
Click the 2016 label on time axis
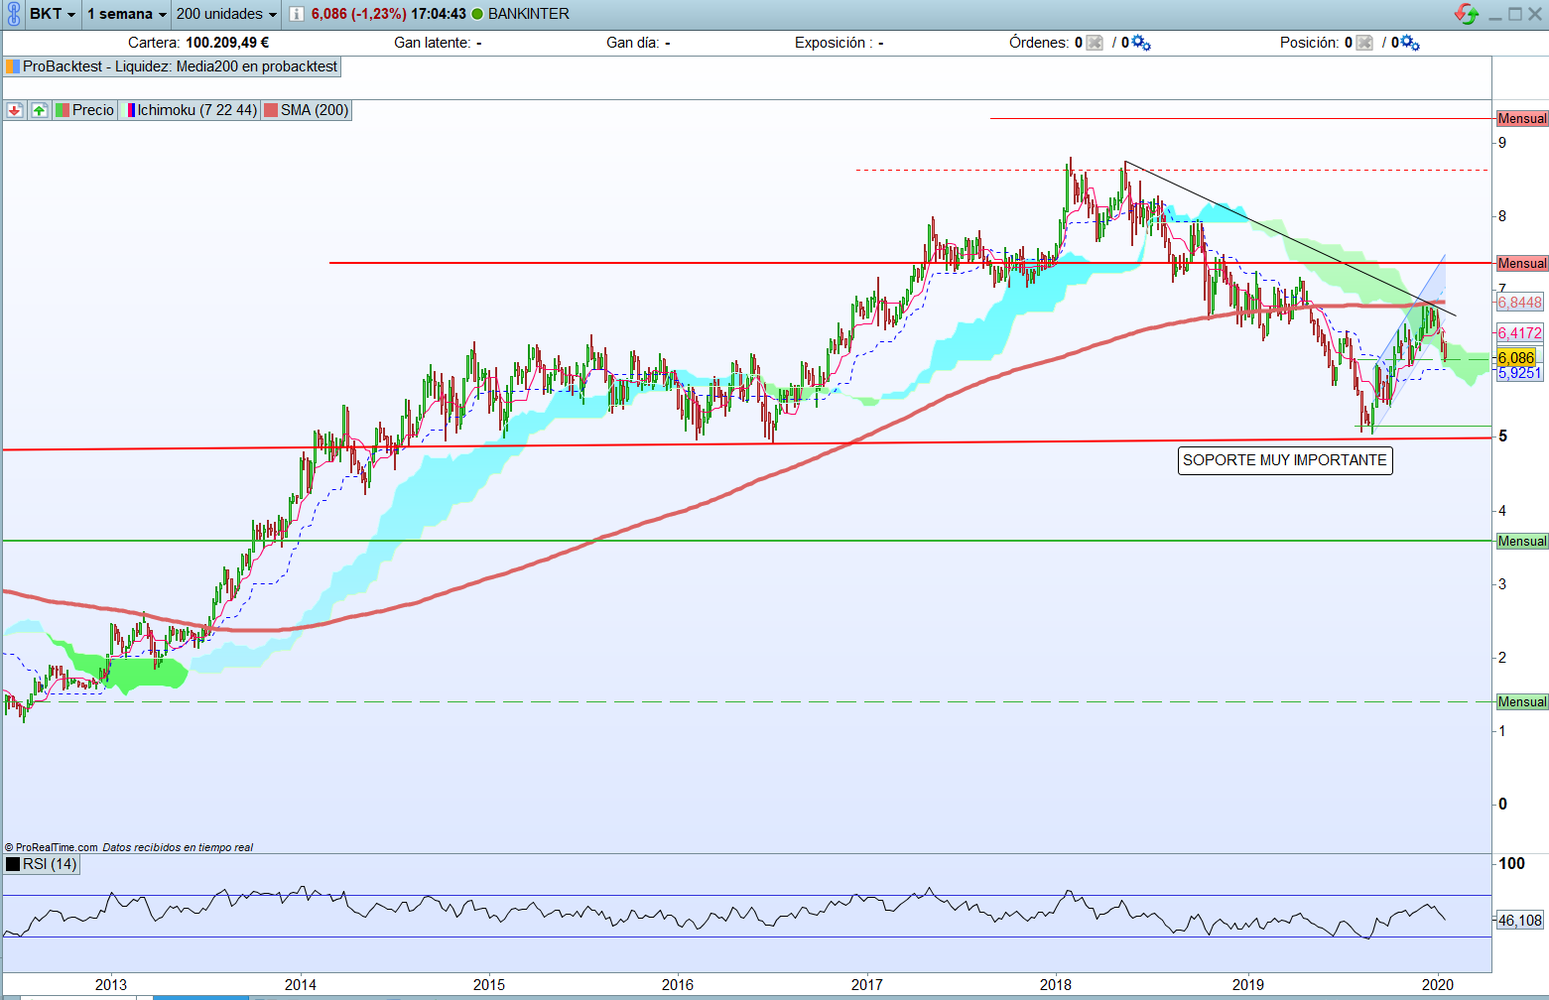(x=678, y=985)
